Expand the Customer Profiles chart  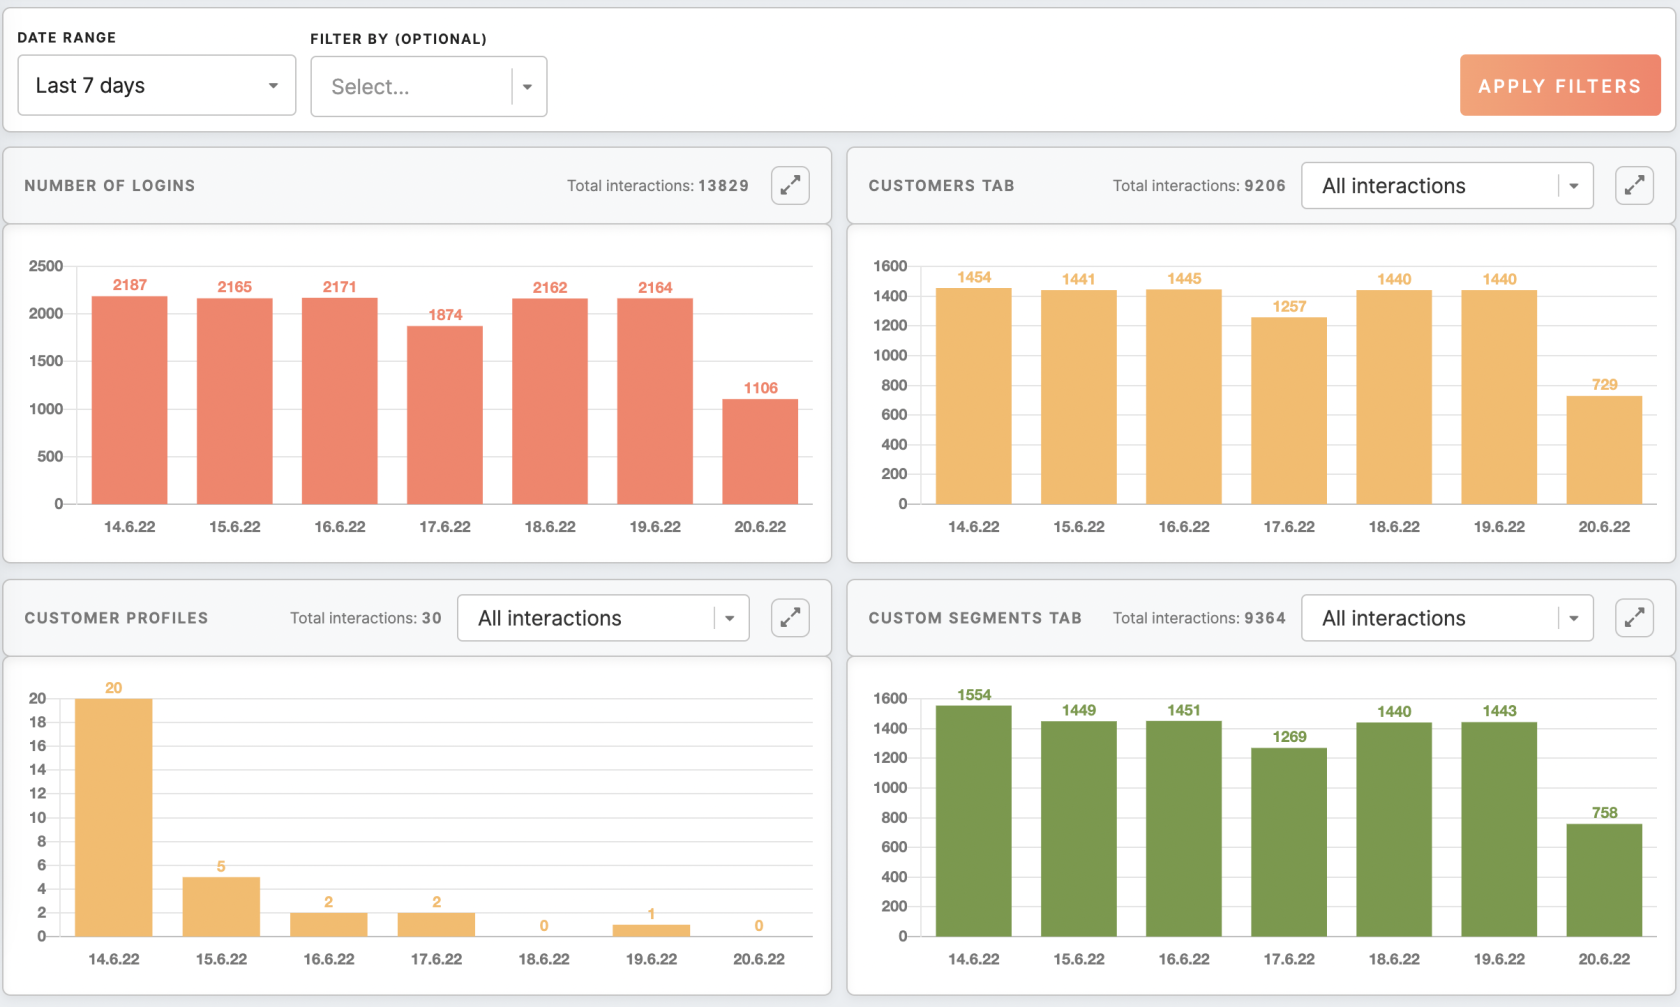click(x=790, y=618)
